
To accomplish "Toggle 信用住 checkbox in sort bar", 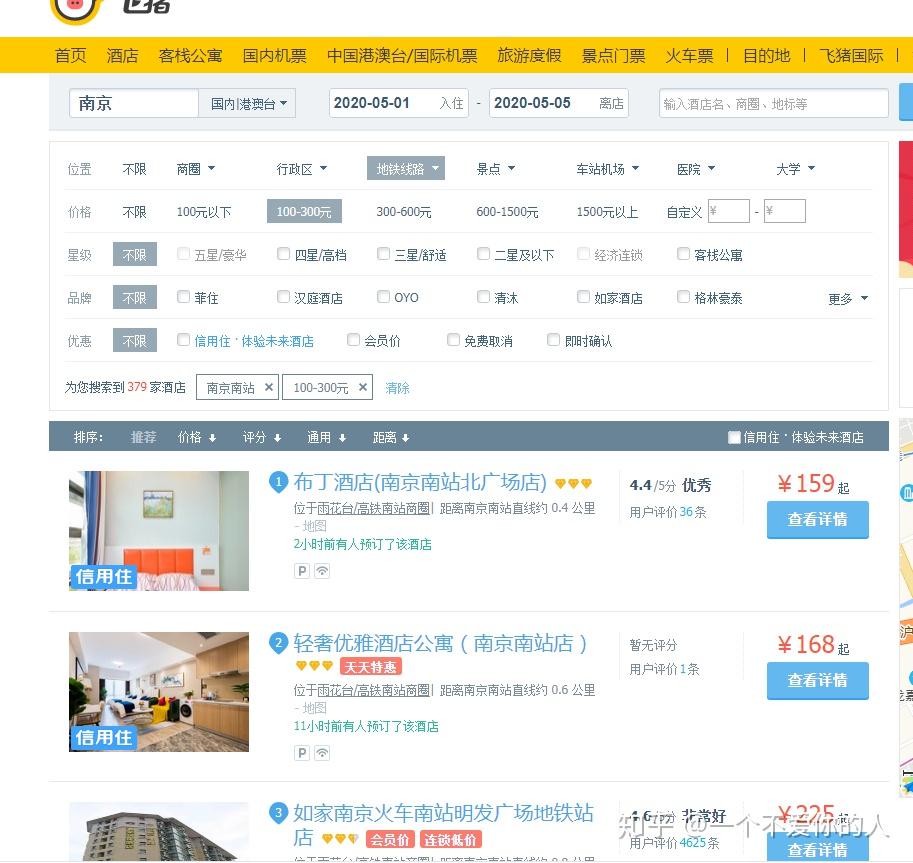I will coord(734,437).
